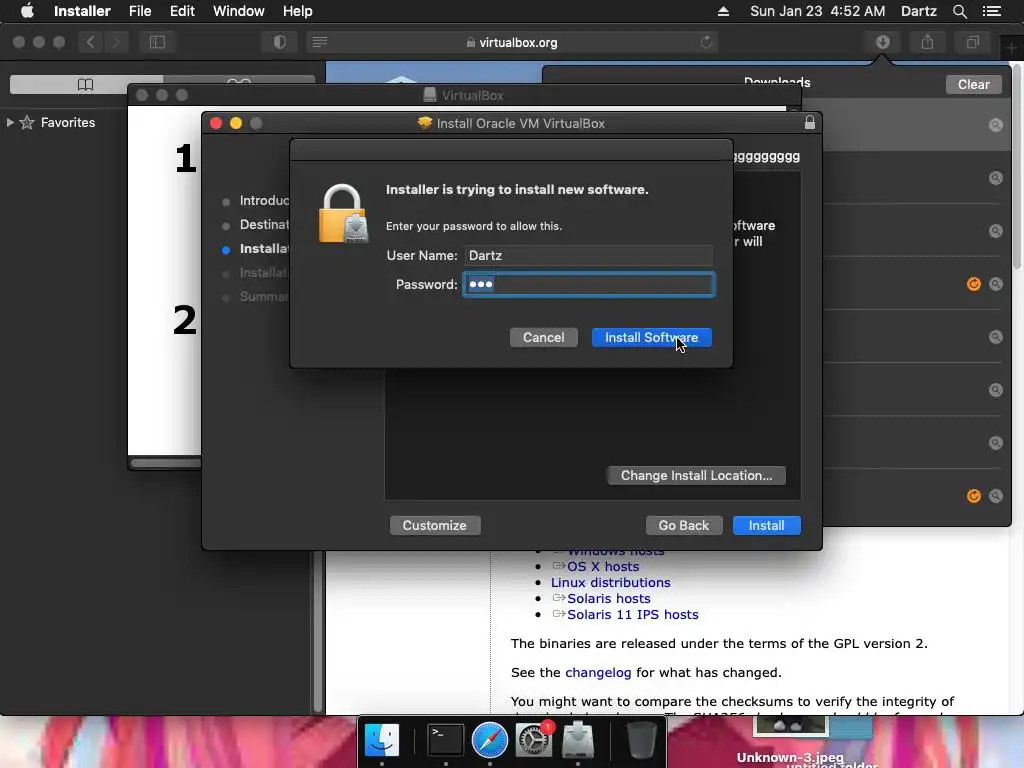1024x768 pixels.
Task: Show Safari downloads popover icon
Action: point(882,42)
